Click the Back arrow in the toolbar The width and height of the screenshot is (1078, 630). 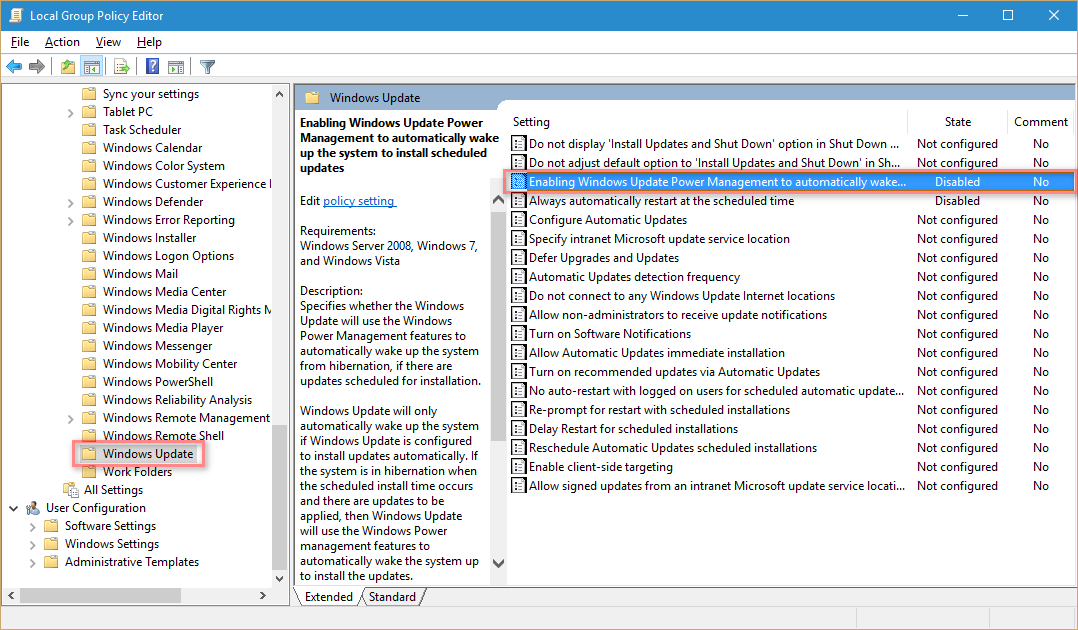(14, 67)
